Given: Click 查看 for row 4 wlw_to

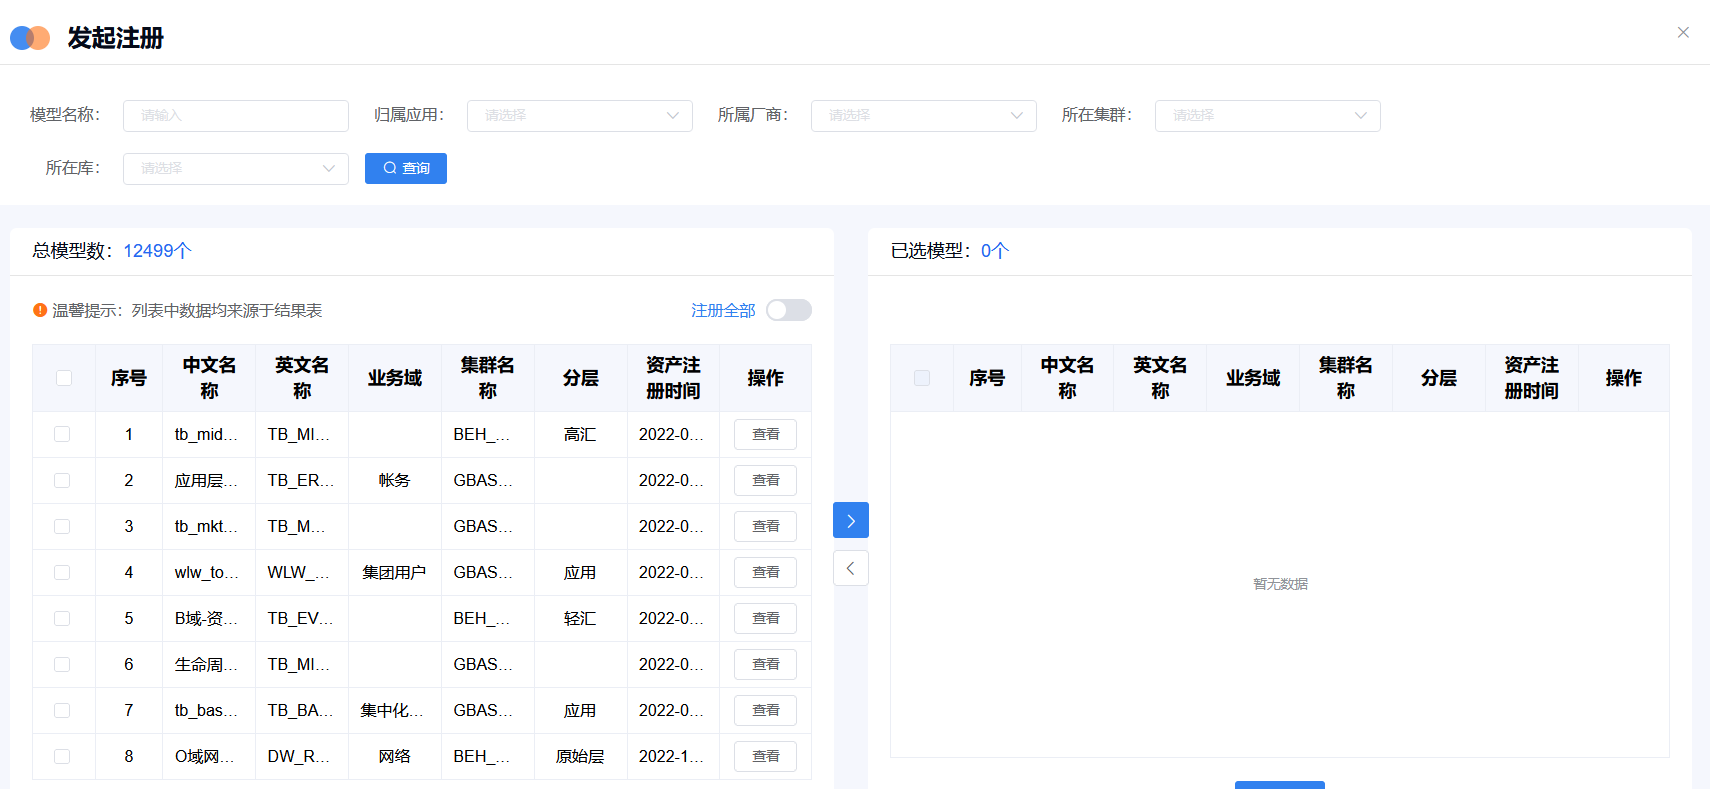Looking at the screenshot, I should [765, 572].
